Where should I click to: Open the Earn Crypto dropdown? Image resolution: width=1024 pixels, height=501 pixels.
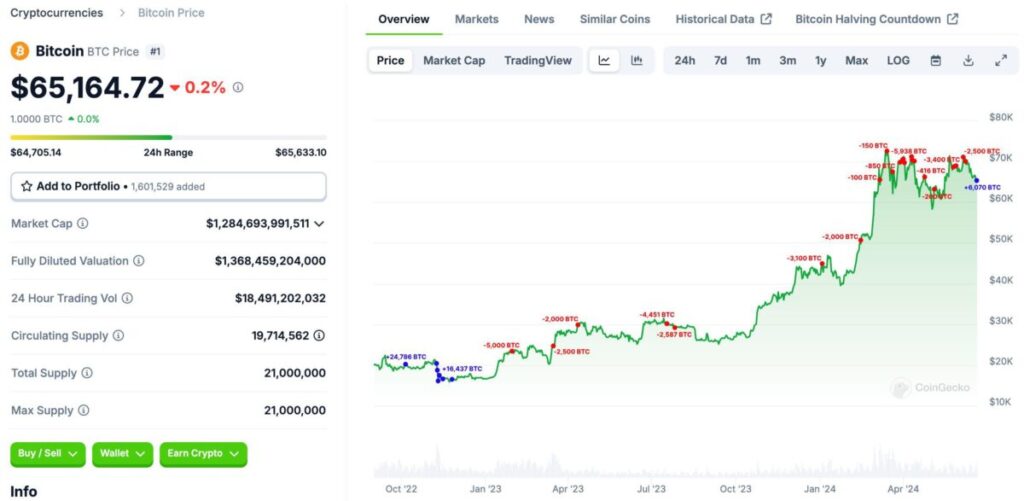pyautogui.click(x=203, y=454)
